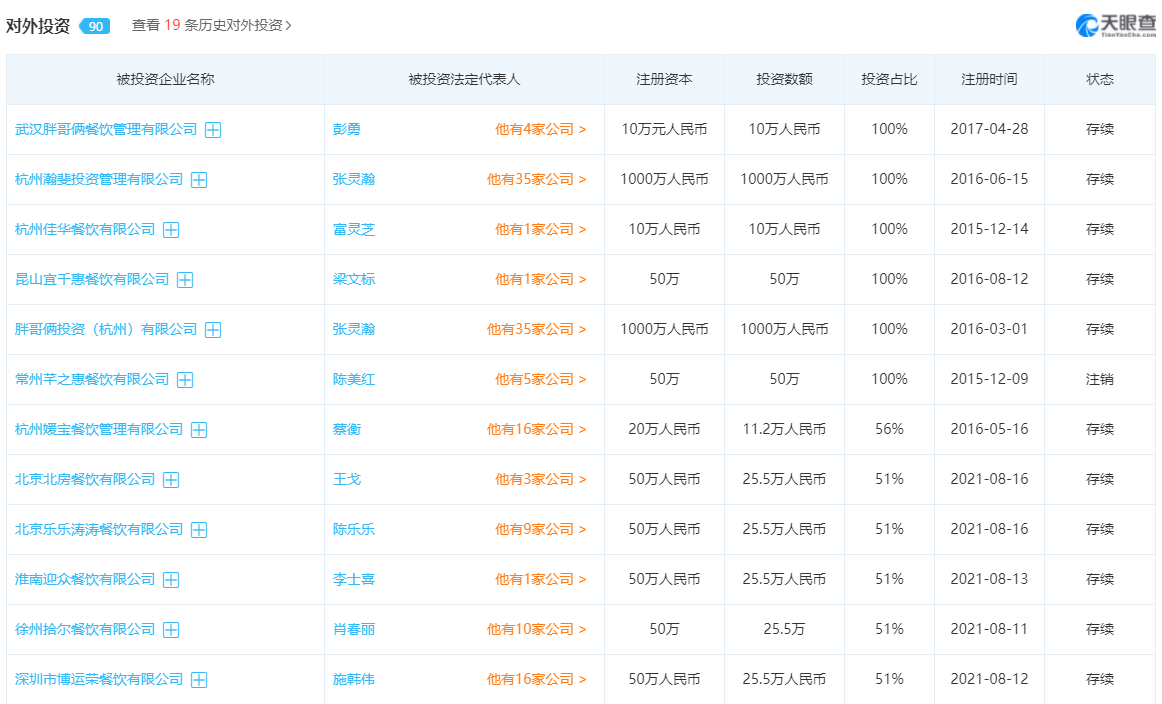The image size is (1162, 704).
Task: Open company 北京乐乐涛涛餐饮有限公司
Action: point(99,529)
